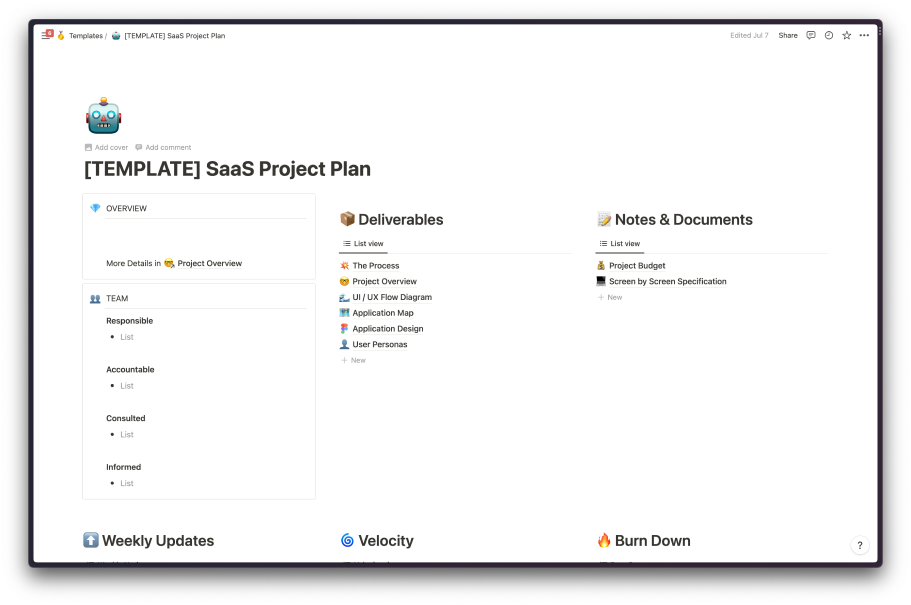This screenshot has width=911, height=605.
Task: Add New item under Deliverables list
Action: tap(353, 360)
